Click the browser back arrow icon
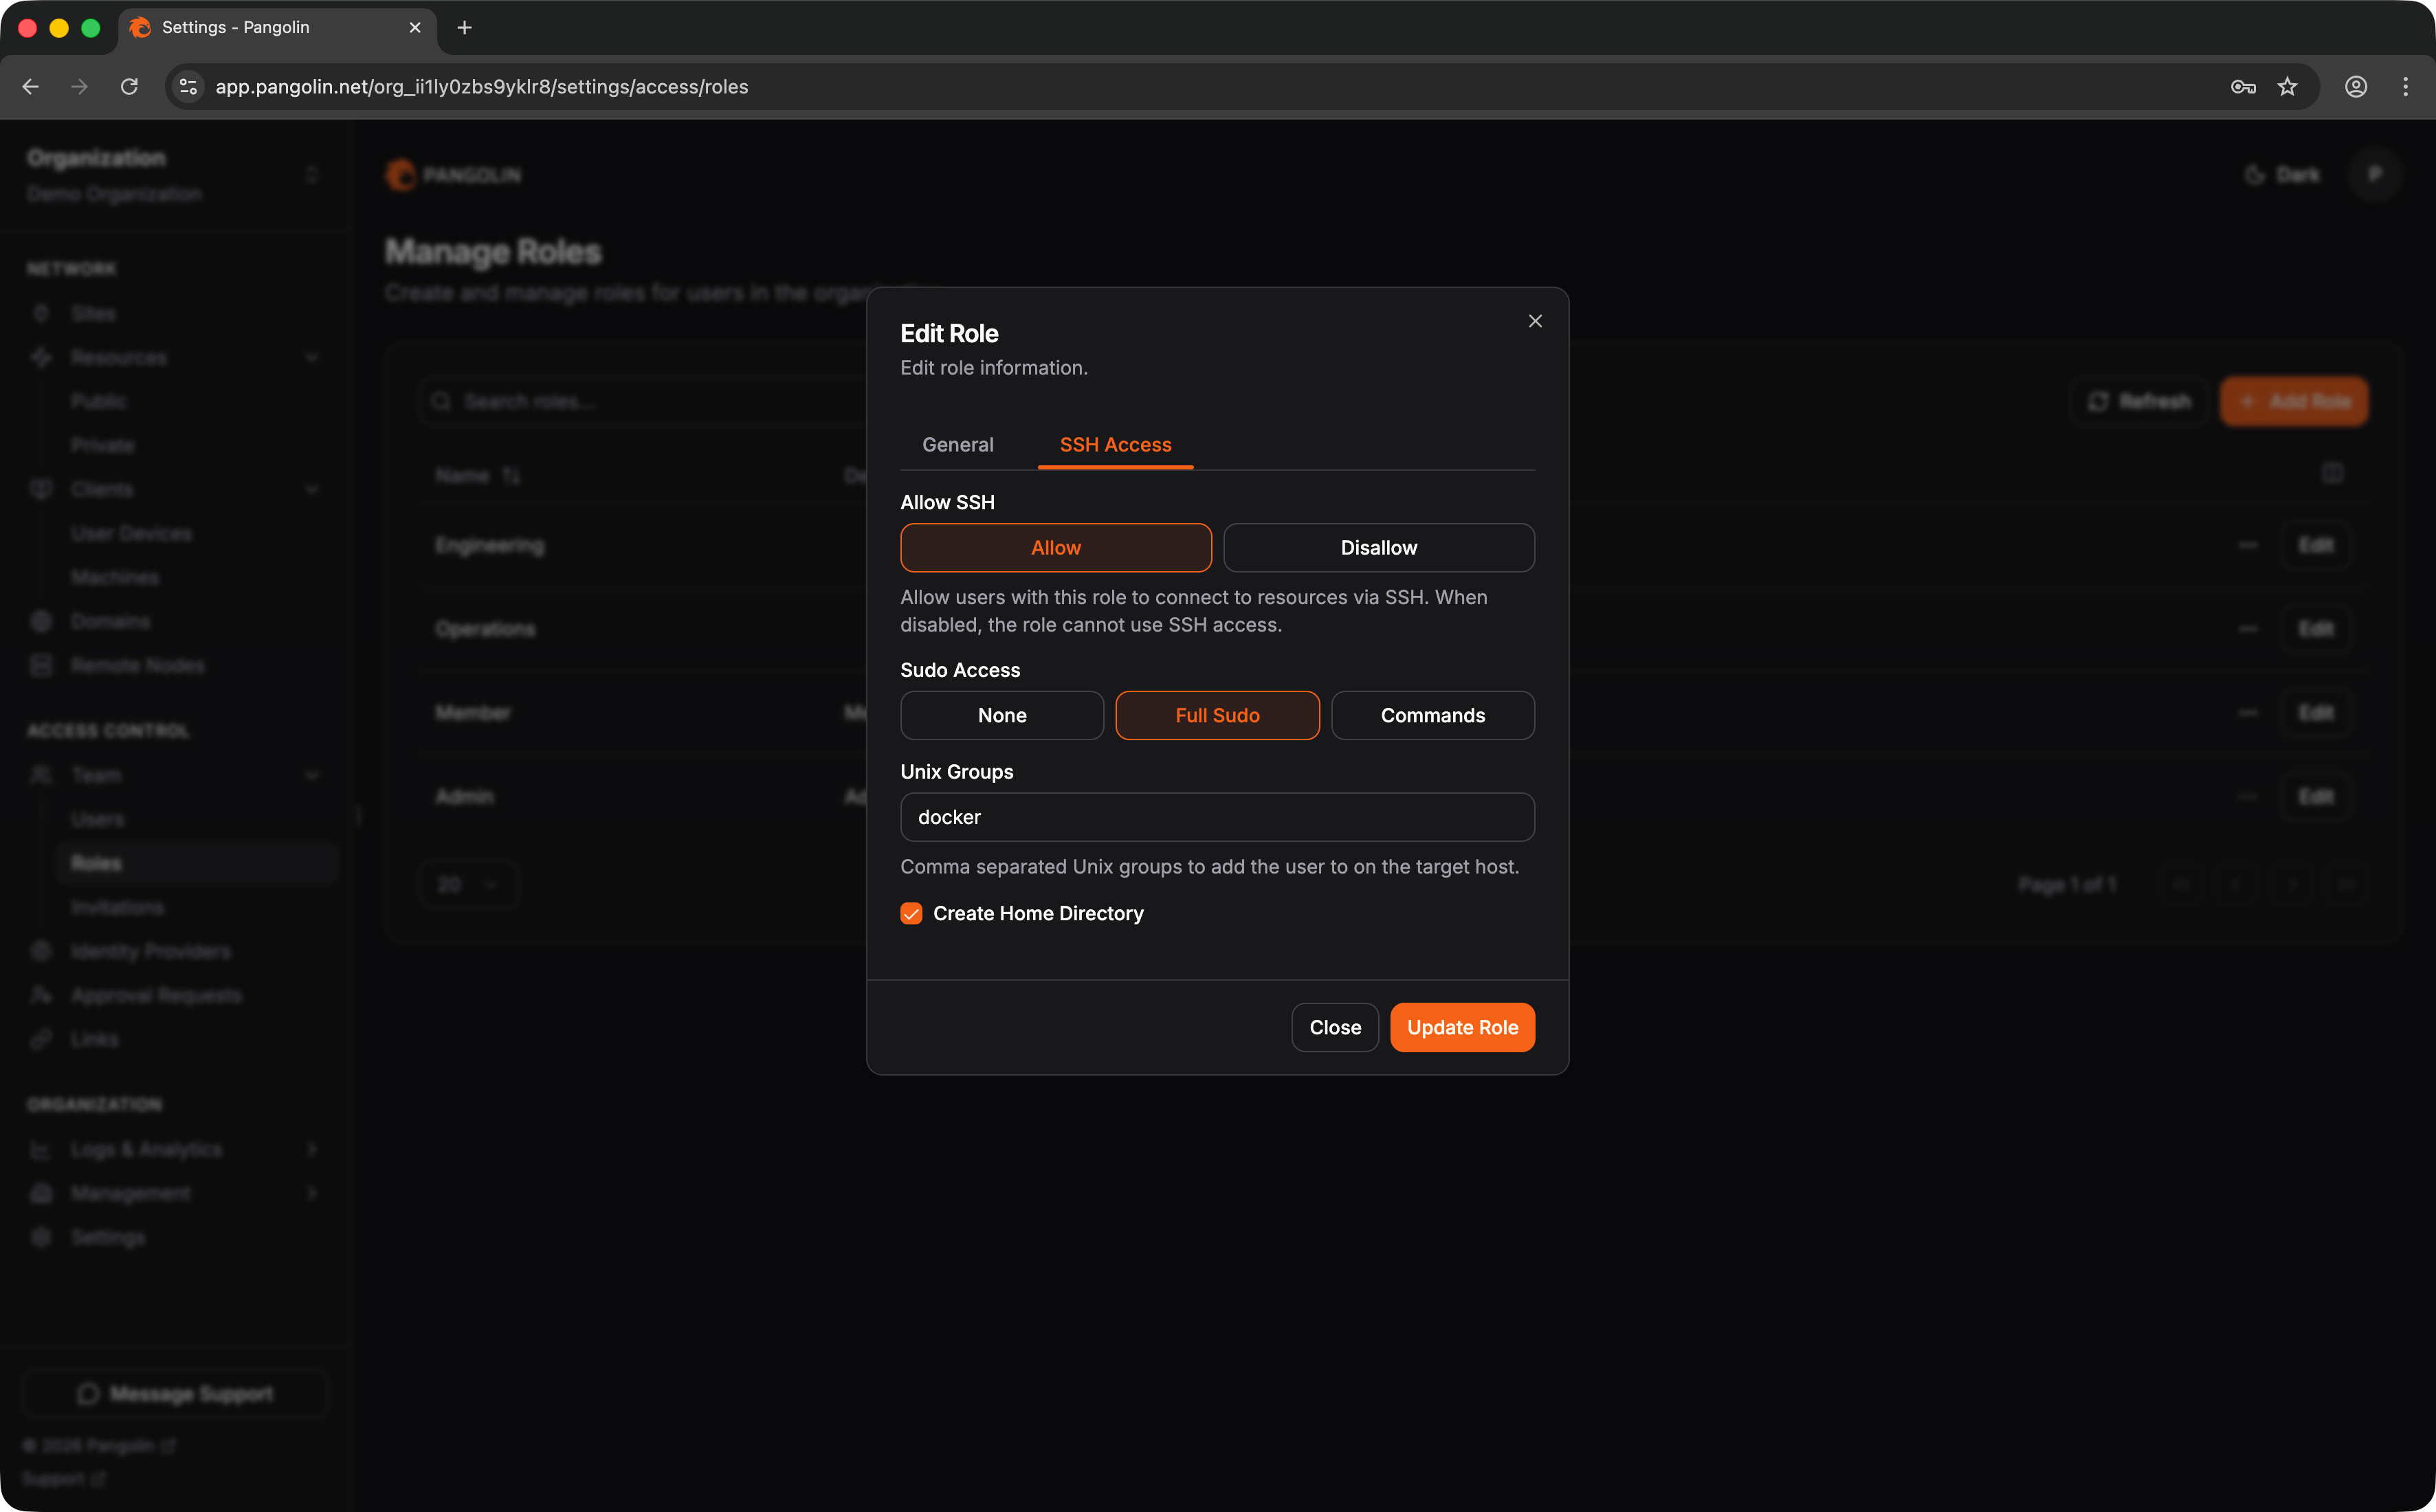Screen dimensions: 2436x1512 [31, 87]
